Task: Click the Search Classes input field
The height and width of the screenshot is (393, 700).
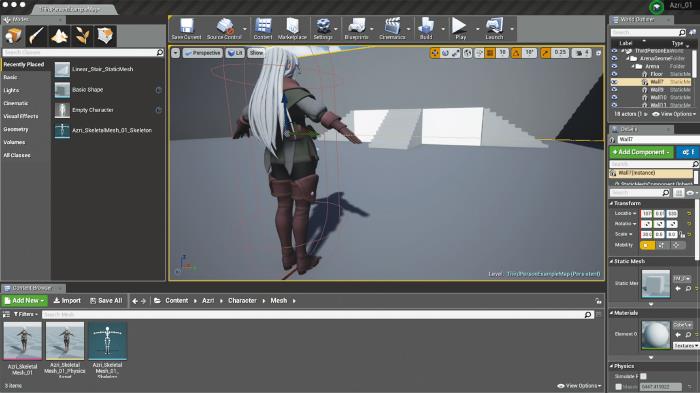Action: [x=83, y=53]
